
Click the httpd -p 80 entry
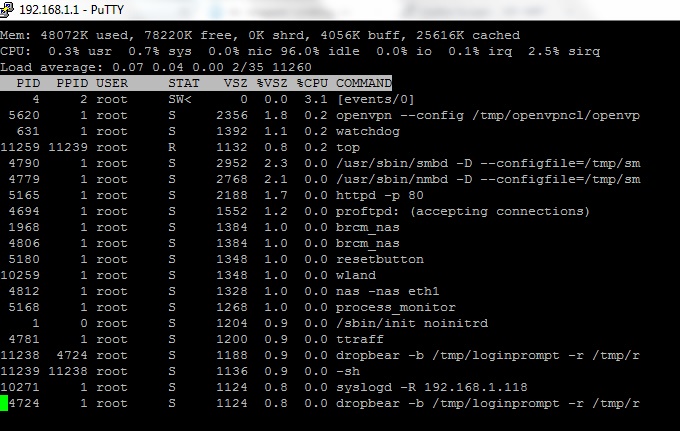click(x=379, y=196)
